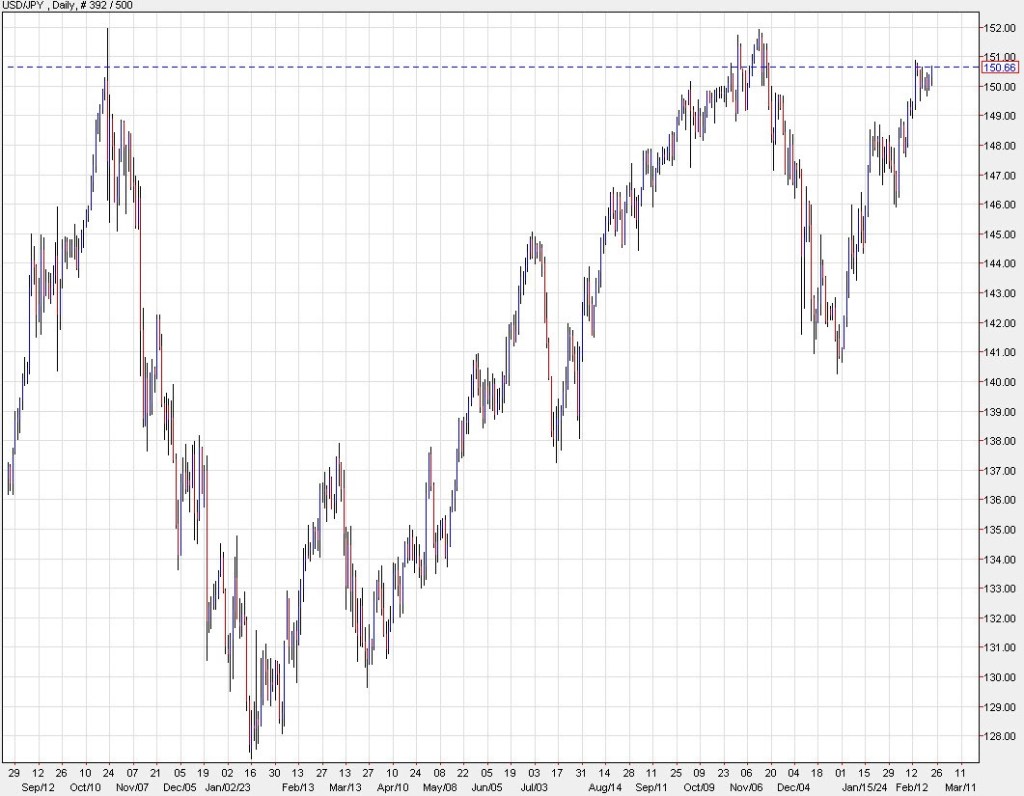
Task: Click the 152.00 price axis label
Action: click(1000, 27)
